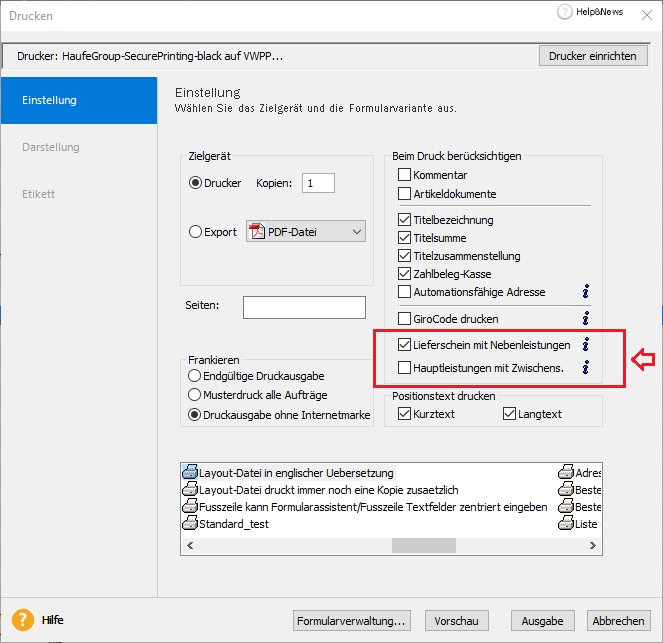Click info icon next to GiroCode drucken
Screen dimensions: 663x643
[x=586, y=318]
